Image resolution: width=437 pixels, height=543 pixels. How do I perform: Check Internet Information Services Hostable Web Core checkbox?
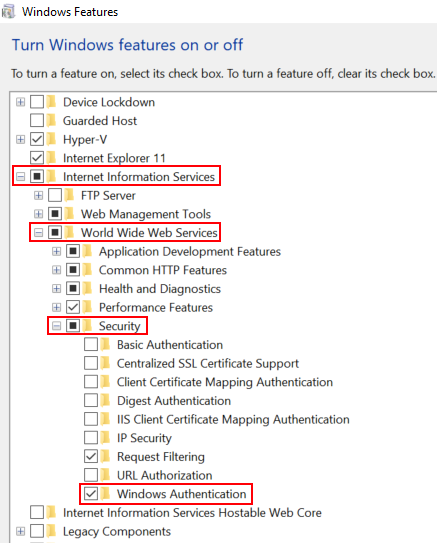(x=37, y=513)
